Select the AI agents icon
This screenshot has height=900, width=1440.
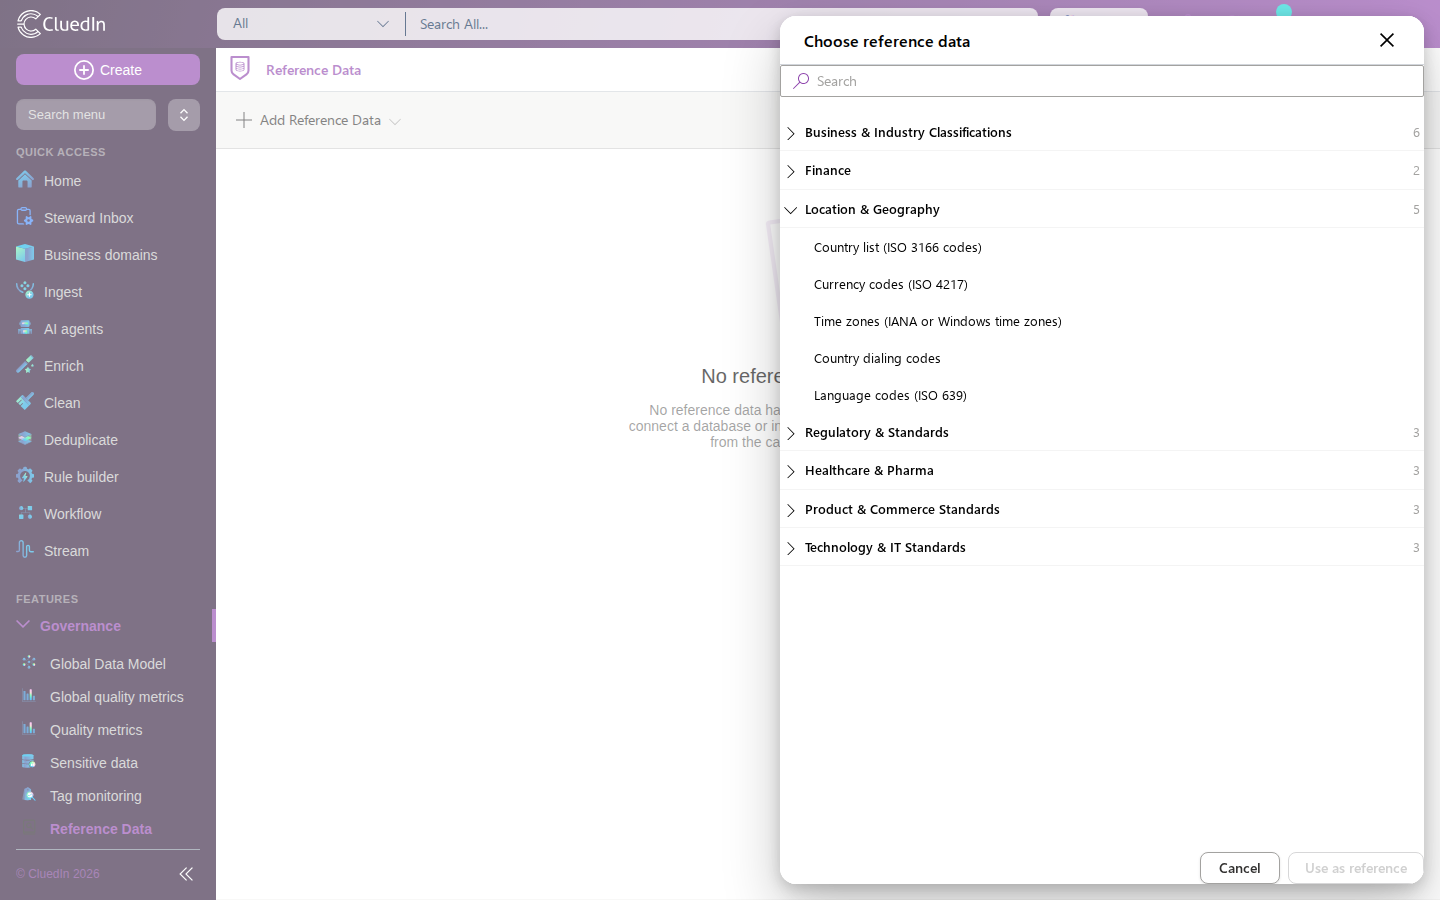[x=25, y=328]
